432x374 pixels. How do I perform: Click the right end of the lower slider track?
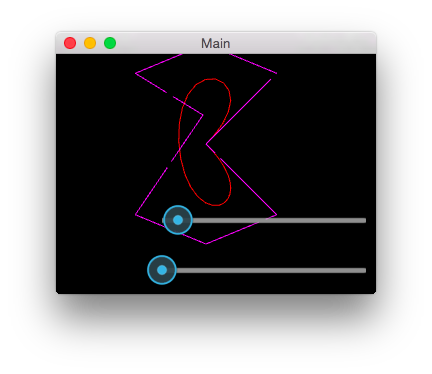point(364,270)
